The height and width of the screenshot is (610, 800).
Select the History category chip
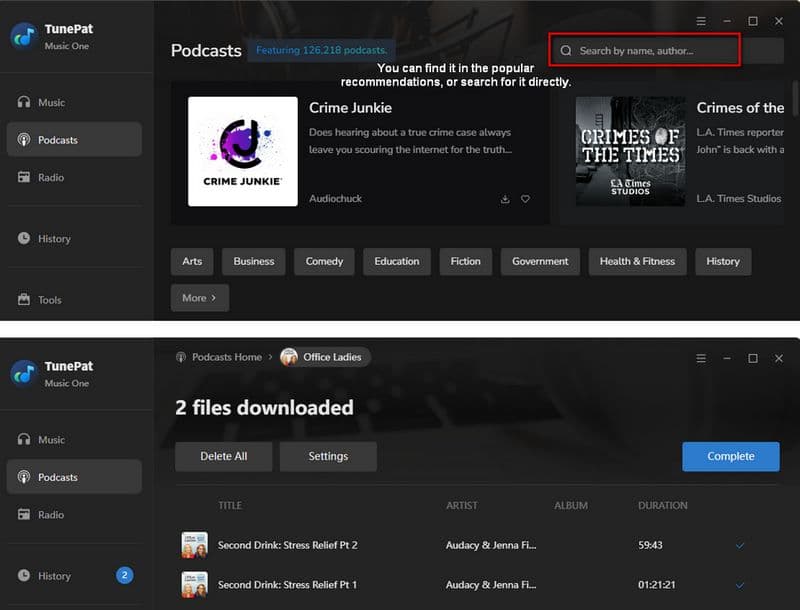(x=723, y=261)
